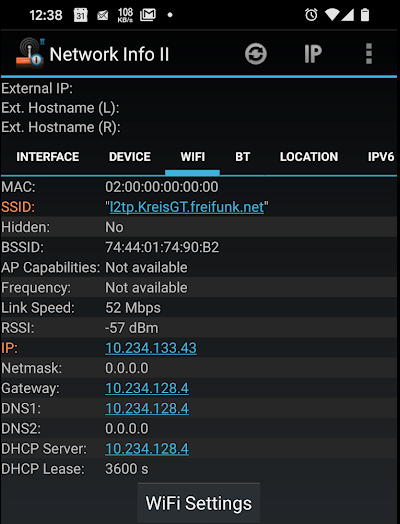Tap the Gmail notification icon
This screenshot has width=400, height=524.
tap(148, 15)
